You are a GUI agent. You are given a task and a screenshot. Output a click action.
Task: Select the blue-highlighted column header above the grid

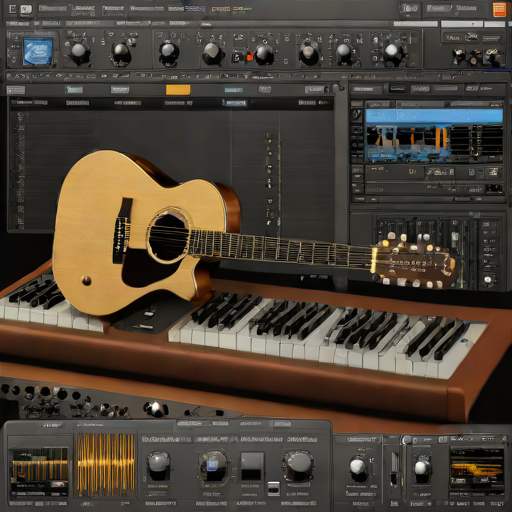tap(235, 103)
